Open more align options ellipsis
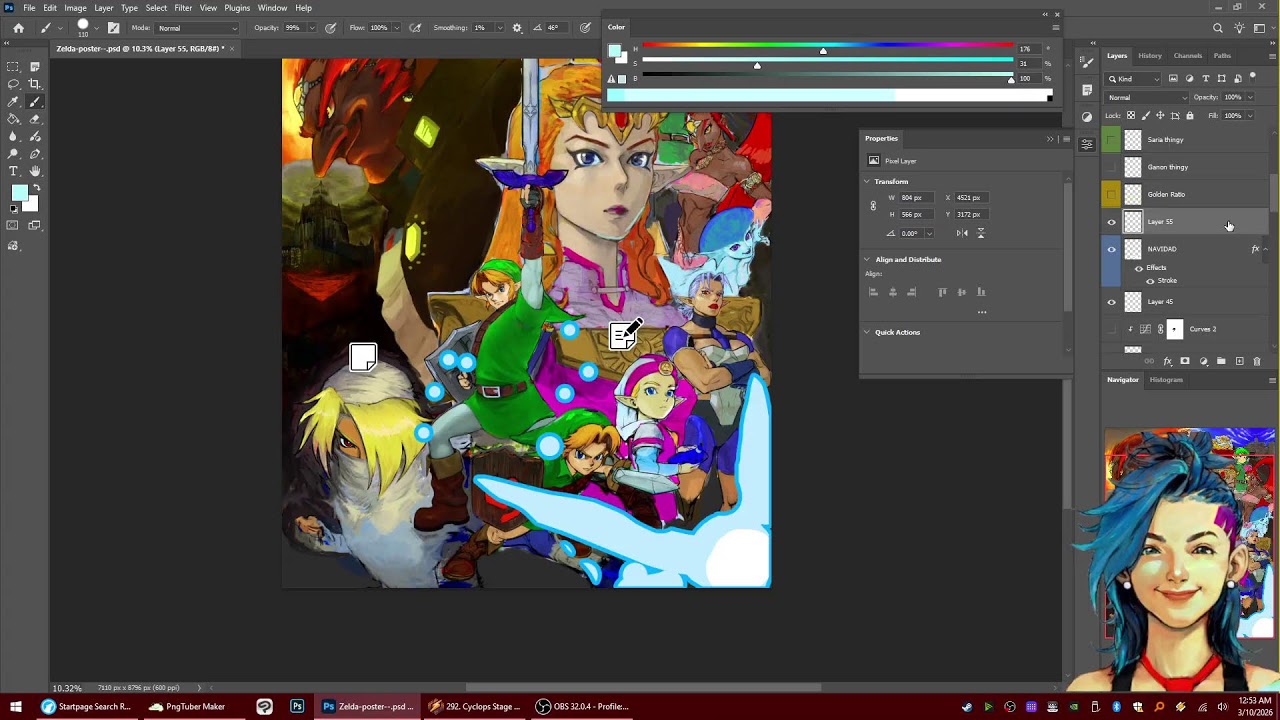 click(982, 312)
